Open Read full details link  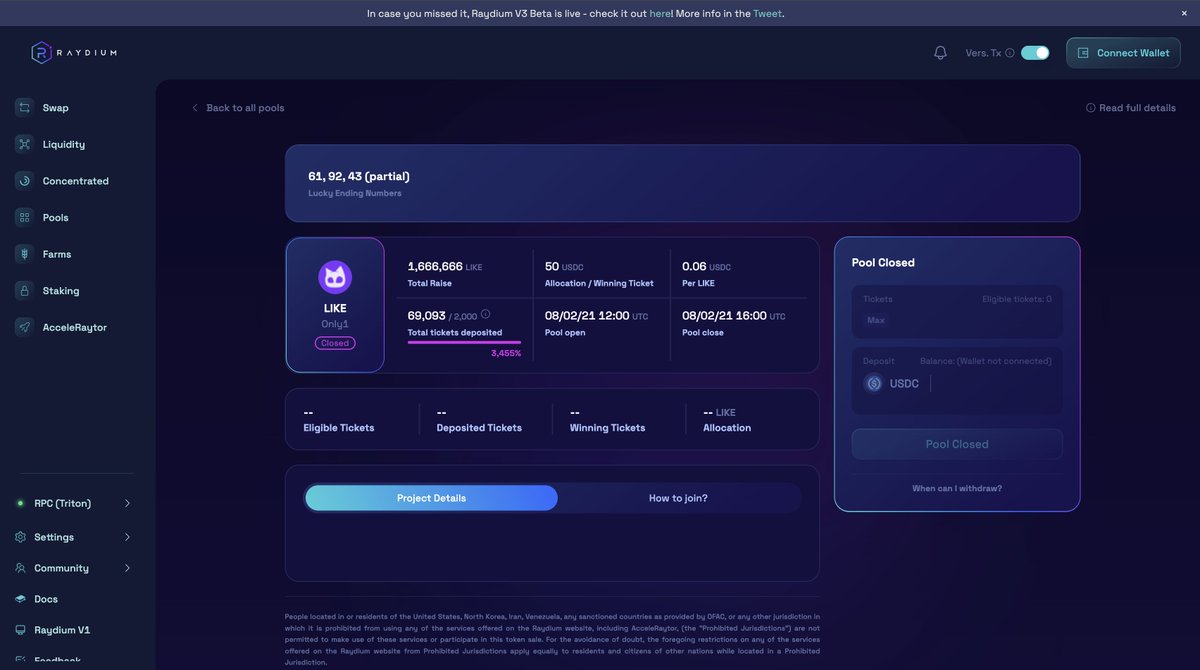(x=1137, y=108)
